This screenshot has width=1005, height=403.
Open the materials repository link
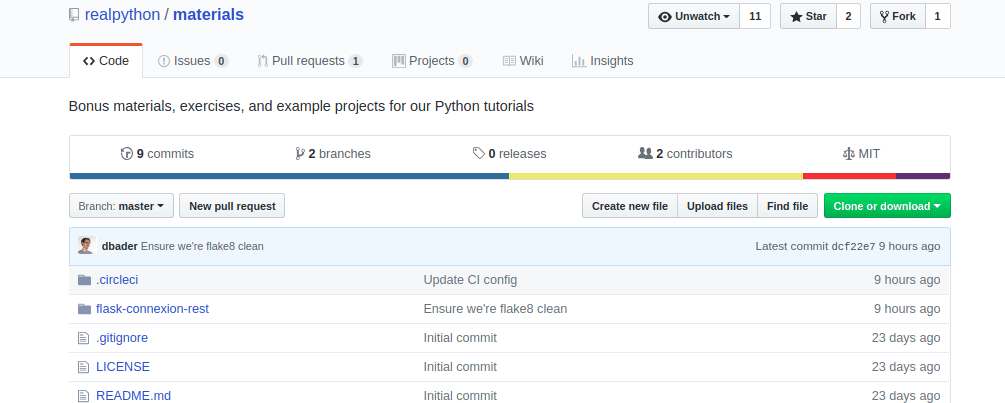pos(208,15)
